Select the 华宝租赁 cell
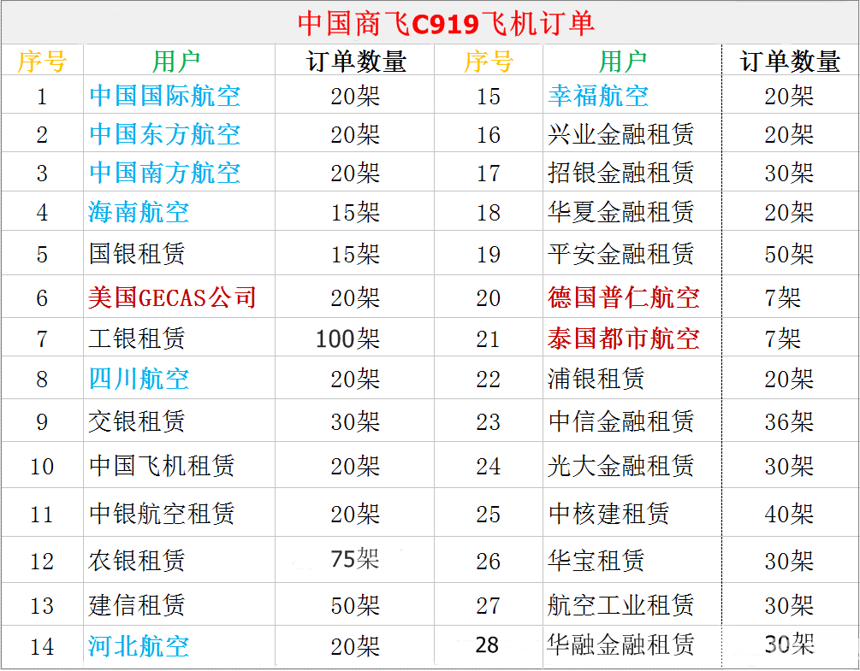This screenshot has height=671, width=860. click(632, 560)
